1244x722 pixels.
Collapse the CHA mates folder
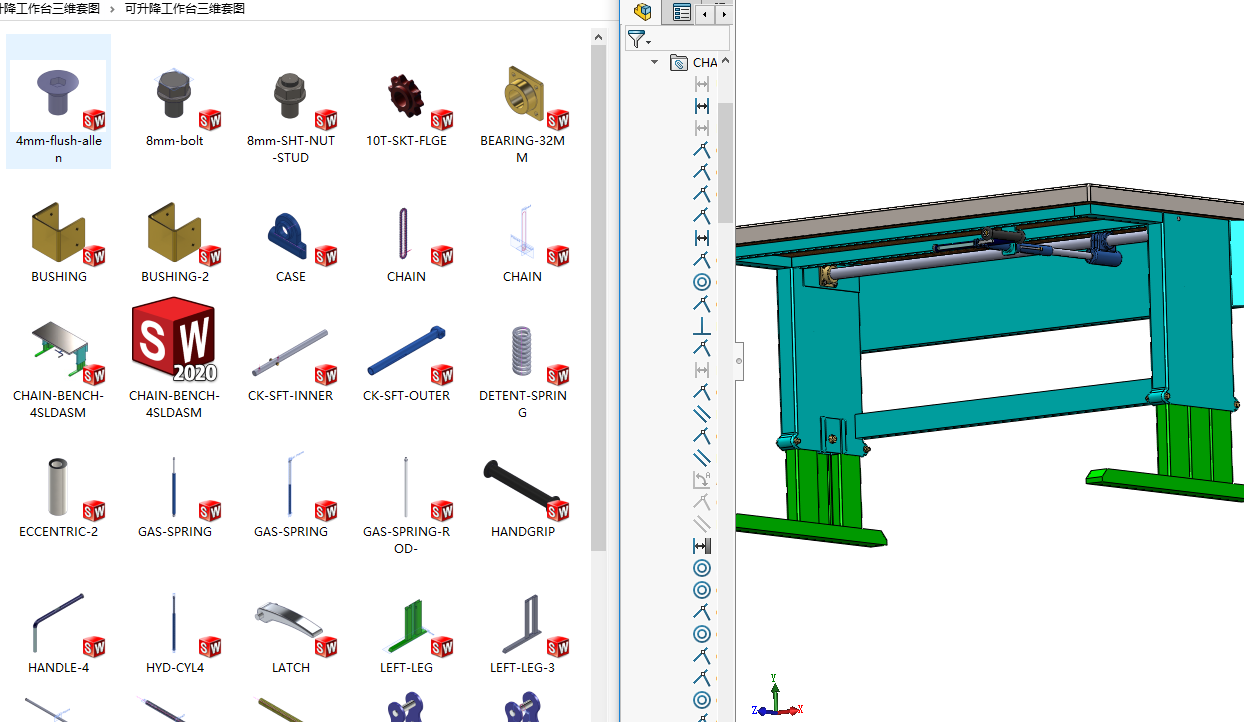pos(655,62)
